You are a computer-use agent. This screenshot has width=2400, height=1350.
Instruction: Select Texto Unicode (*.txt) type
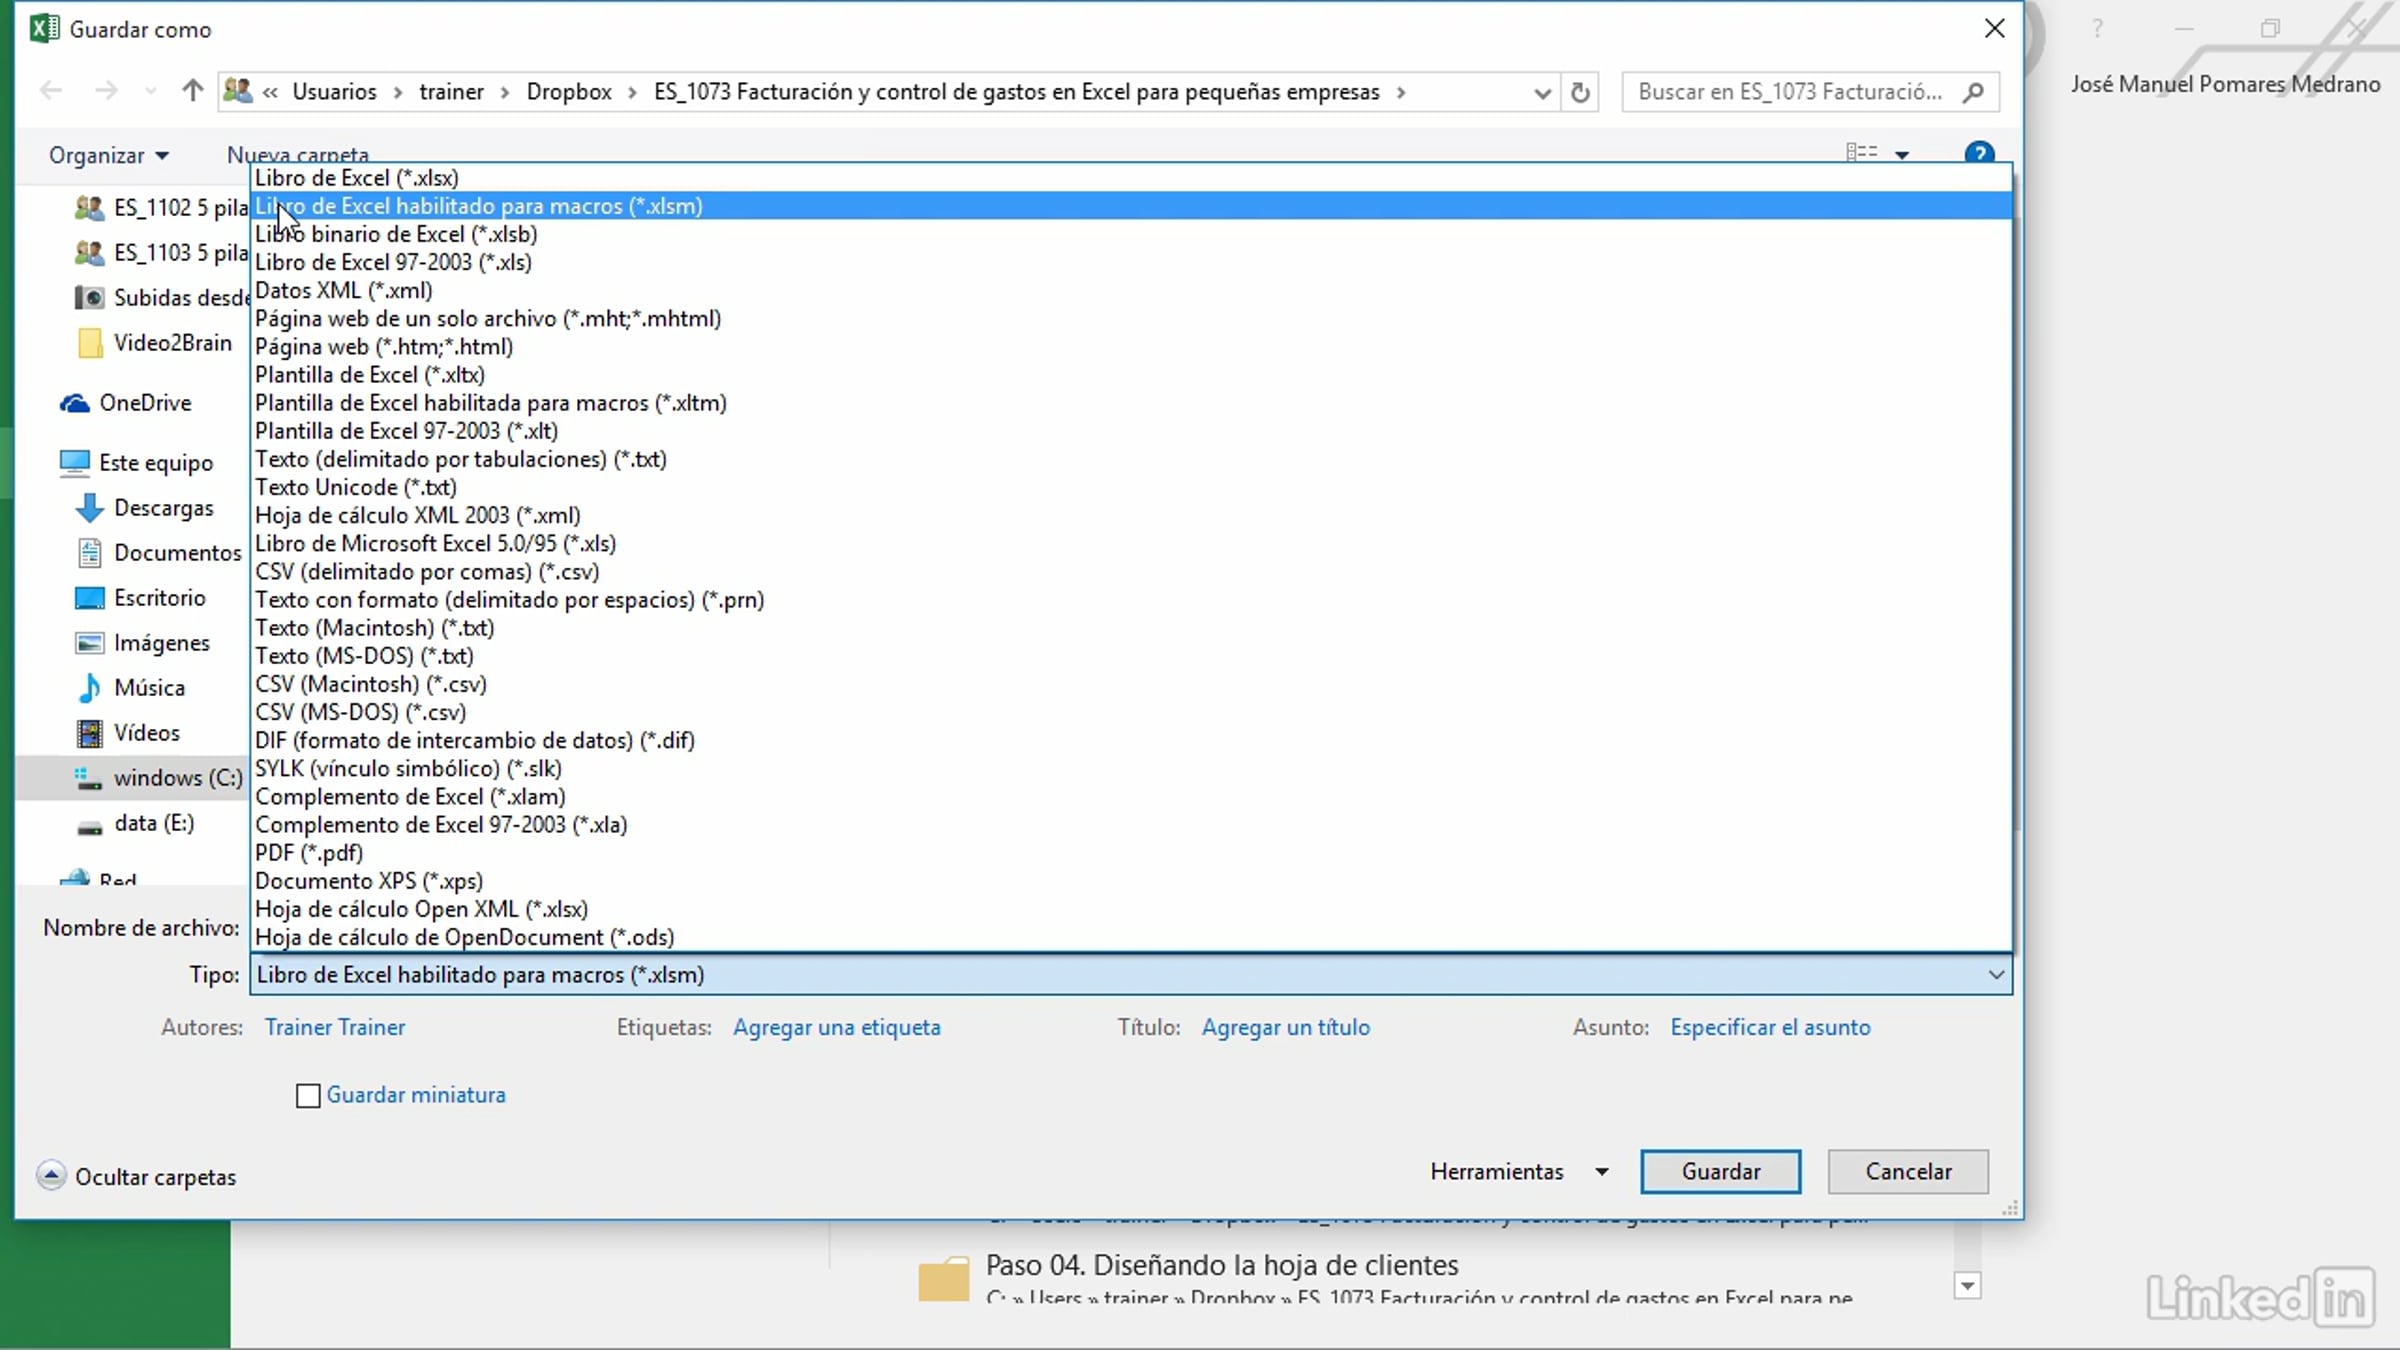point(1131,487)
